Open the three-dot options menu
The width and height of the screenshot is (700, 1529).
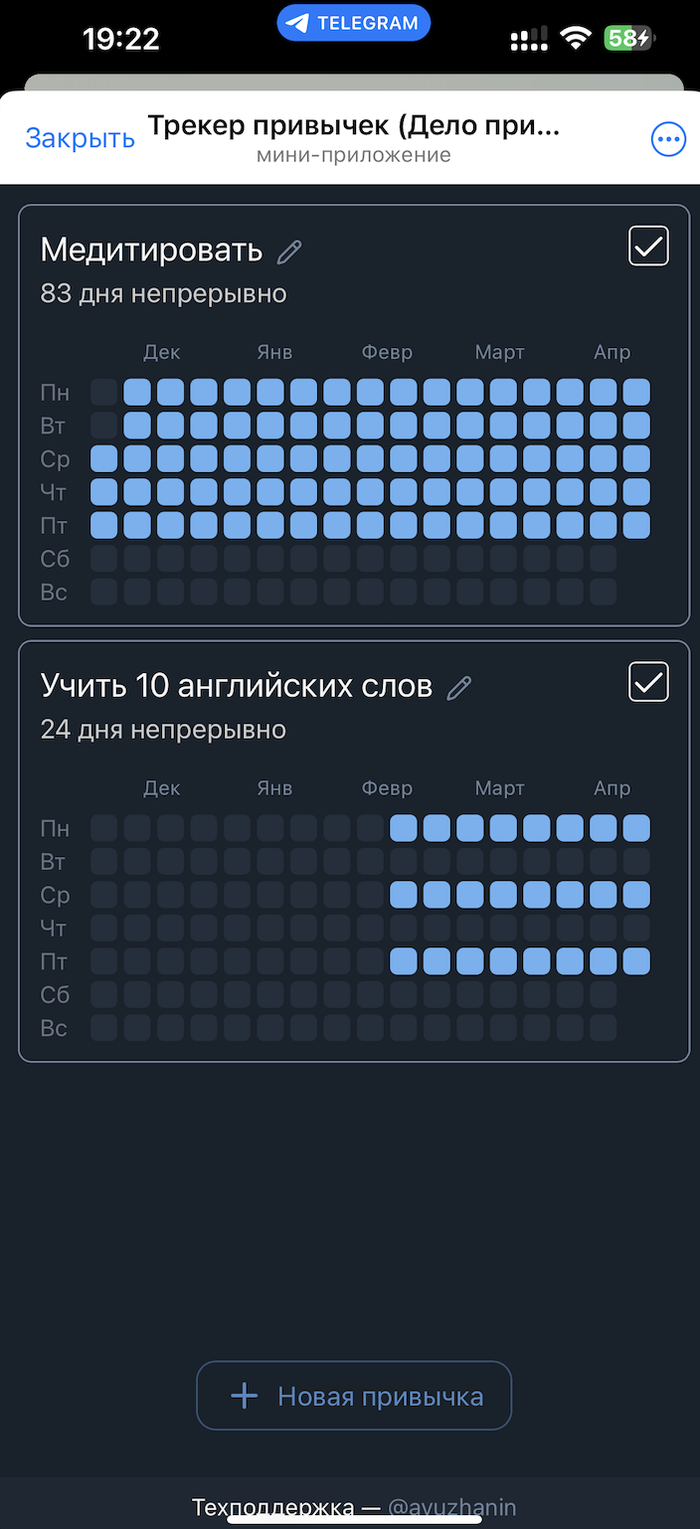click(668, 139)
